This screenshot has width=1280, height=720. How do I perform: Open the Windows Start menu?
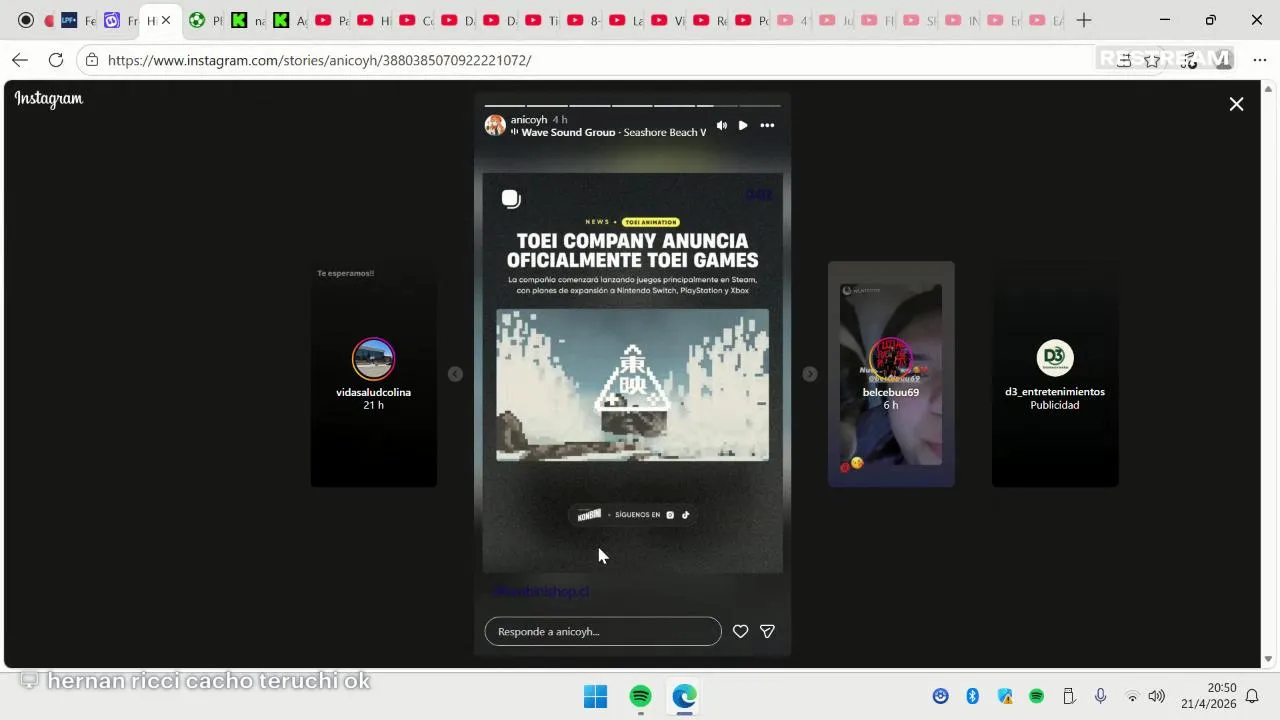(x=595, y=697)
